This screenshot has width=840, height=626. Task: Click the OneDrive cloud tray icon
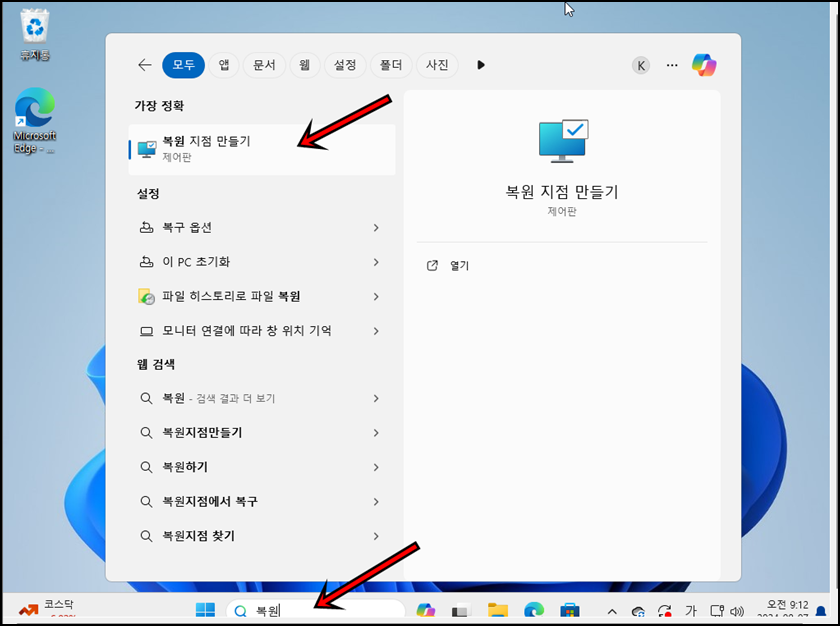click(x=638, y=611)
